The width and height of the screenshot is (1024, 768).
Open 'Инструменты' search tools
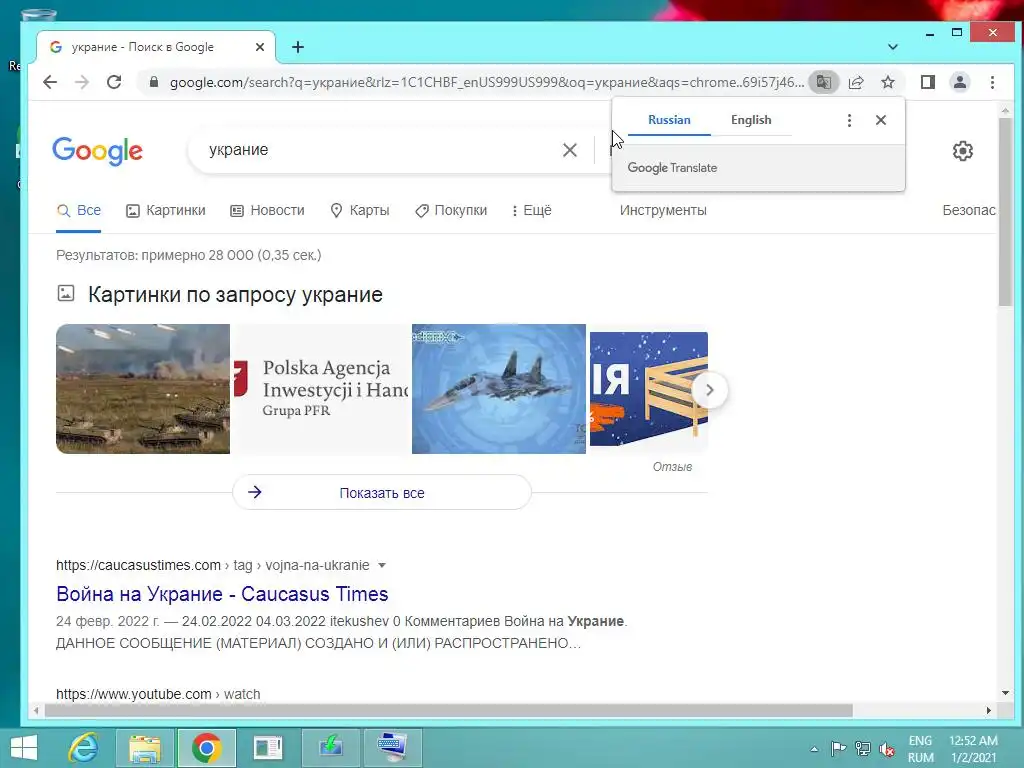tap(663, 210)
